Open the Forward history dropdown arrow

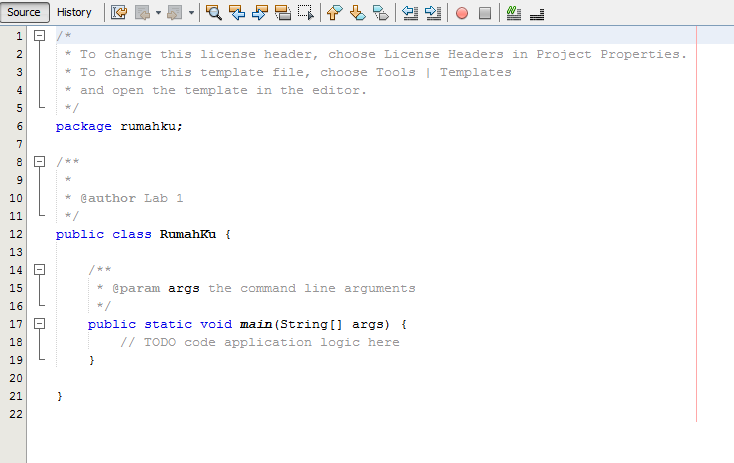point(191,13)
